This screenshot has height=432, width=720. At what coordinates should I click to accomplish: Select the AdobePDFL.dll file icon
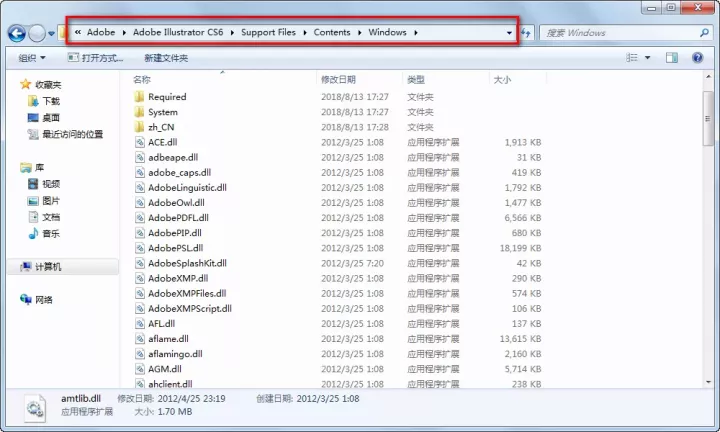[140, 217]
